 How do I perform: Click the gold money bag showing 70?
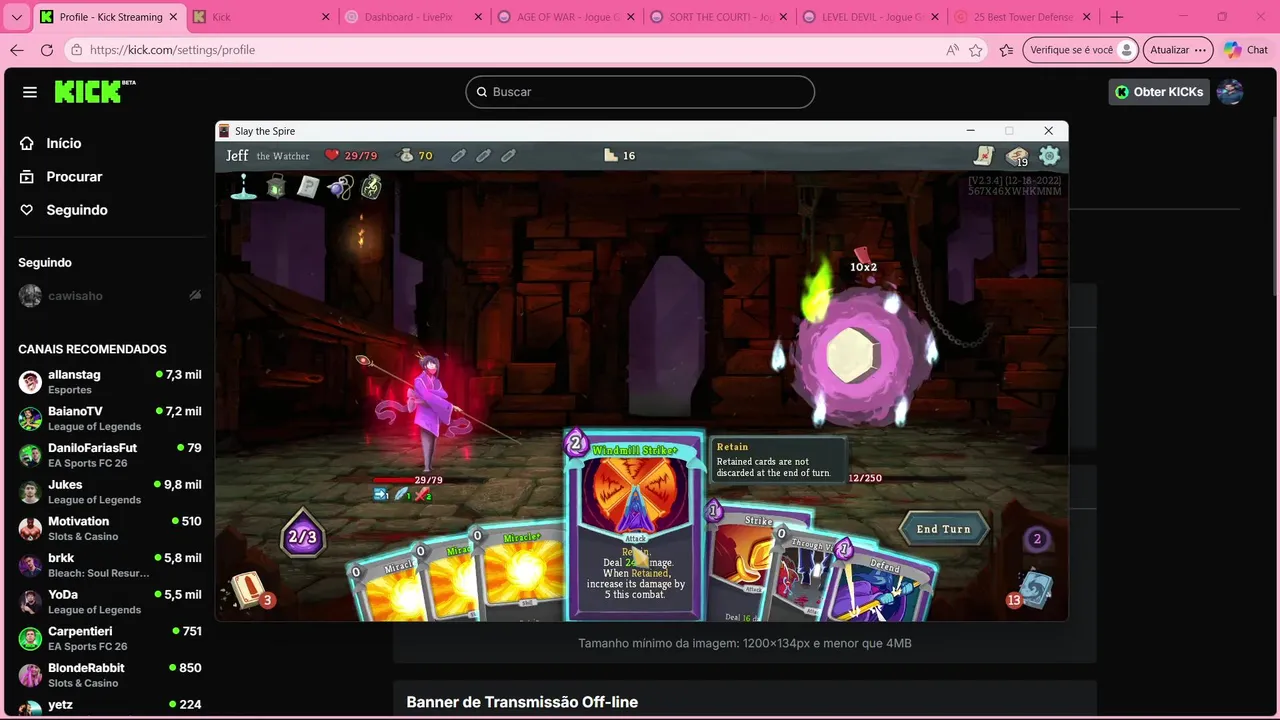coord(405,155)
